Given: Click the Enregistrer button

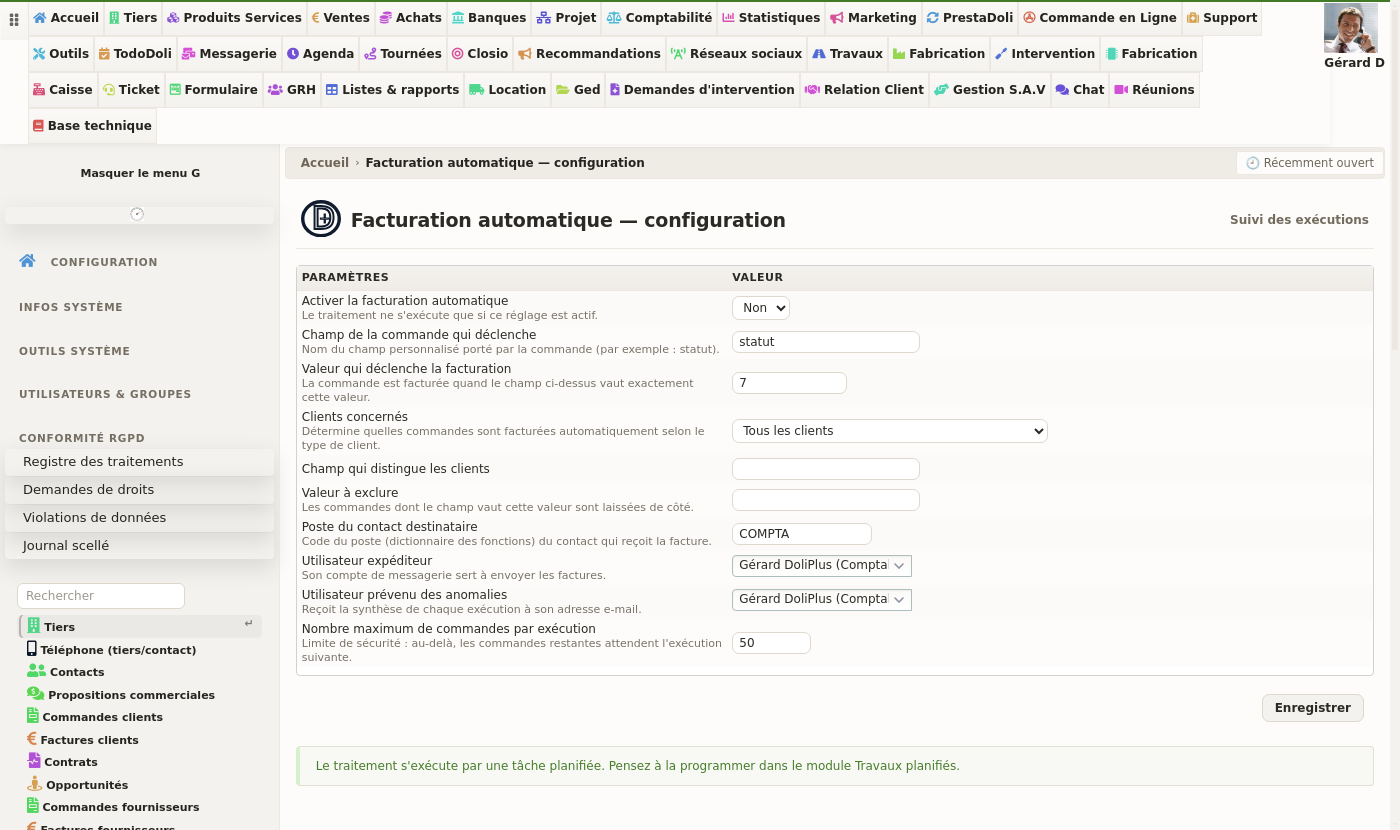Looking at the screenshot, I should 1313,708.
